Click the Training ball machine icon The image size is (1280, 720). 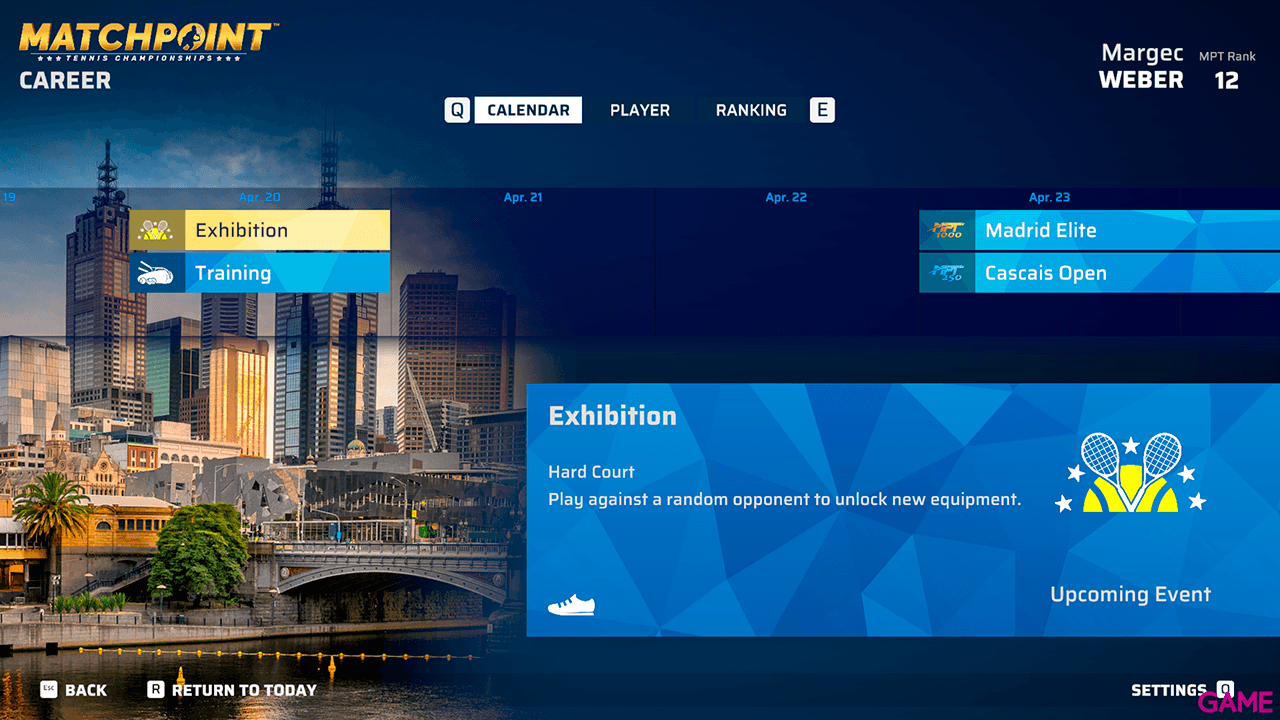click(x=156, y=273)
